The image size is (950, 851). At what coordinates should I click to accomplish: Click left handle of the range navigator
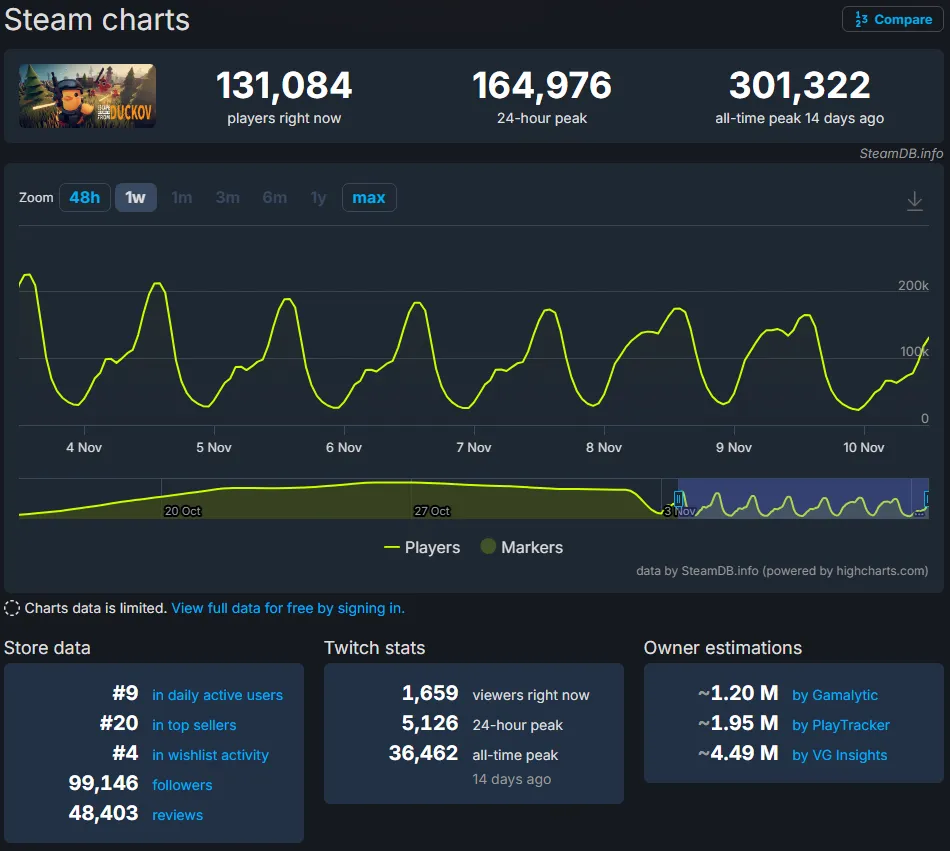(x=679, y=498)
